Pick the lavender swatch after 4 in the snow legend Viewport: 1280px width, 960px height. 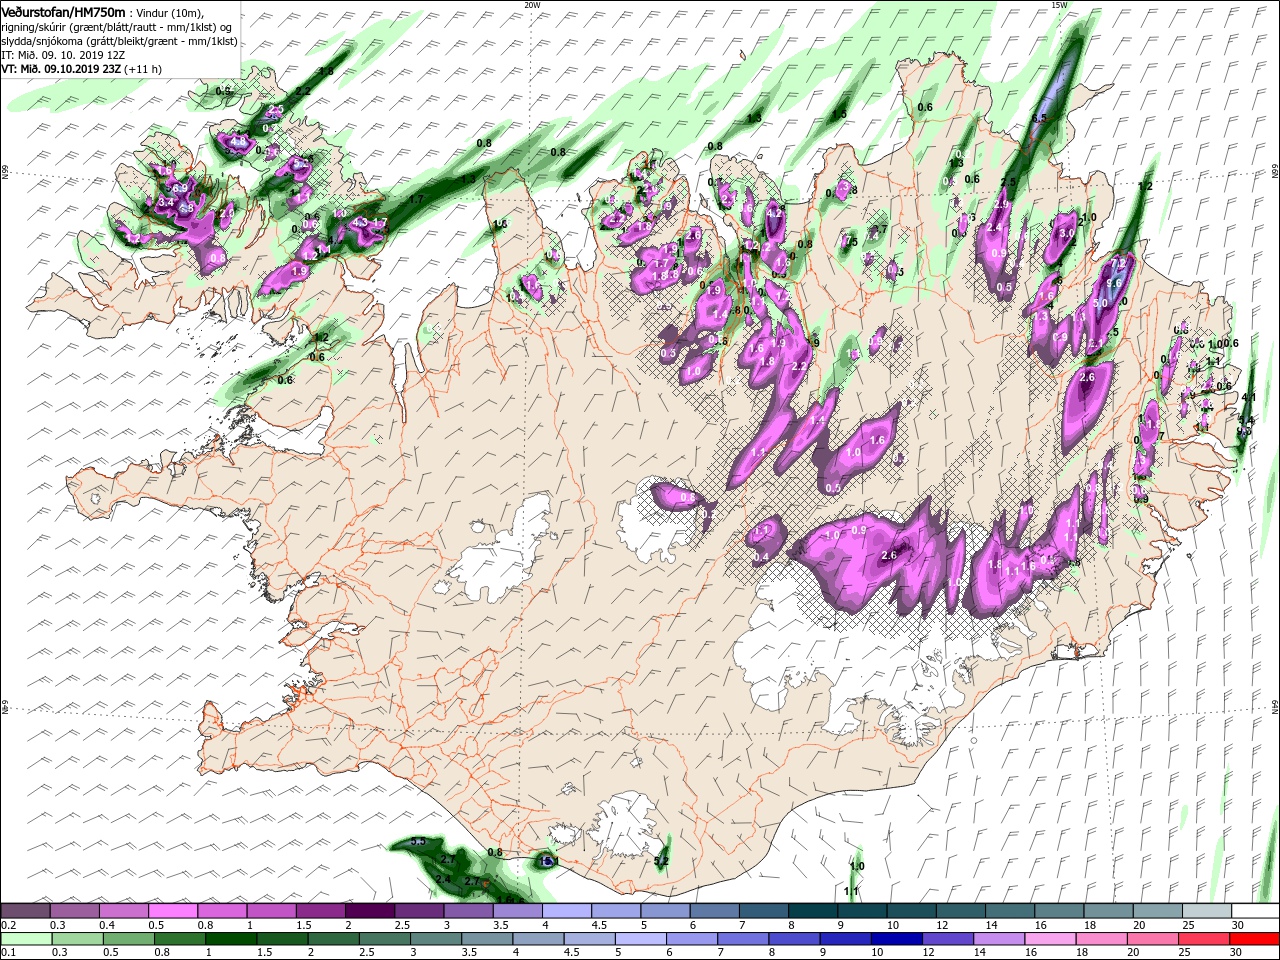coord(565,911)
